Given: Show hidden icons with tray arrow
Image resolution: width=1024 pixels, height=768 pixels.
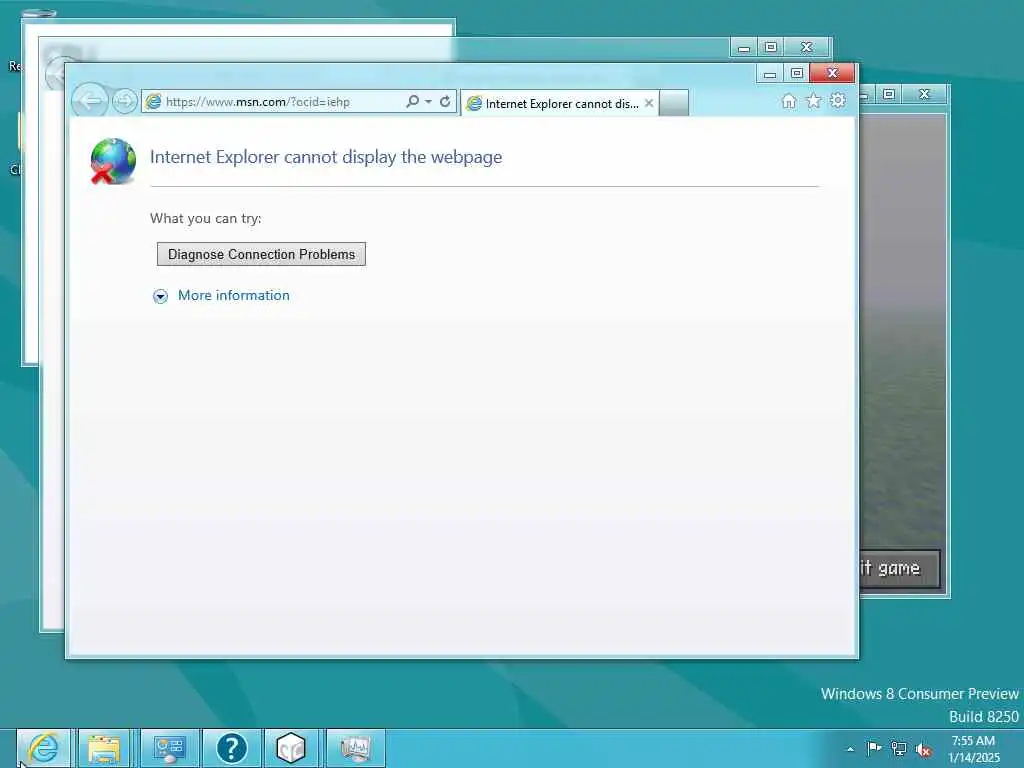Looking at the screenshot, I should click(850, 749).
